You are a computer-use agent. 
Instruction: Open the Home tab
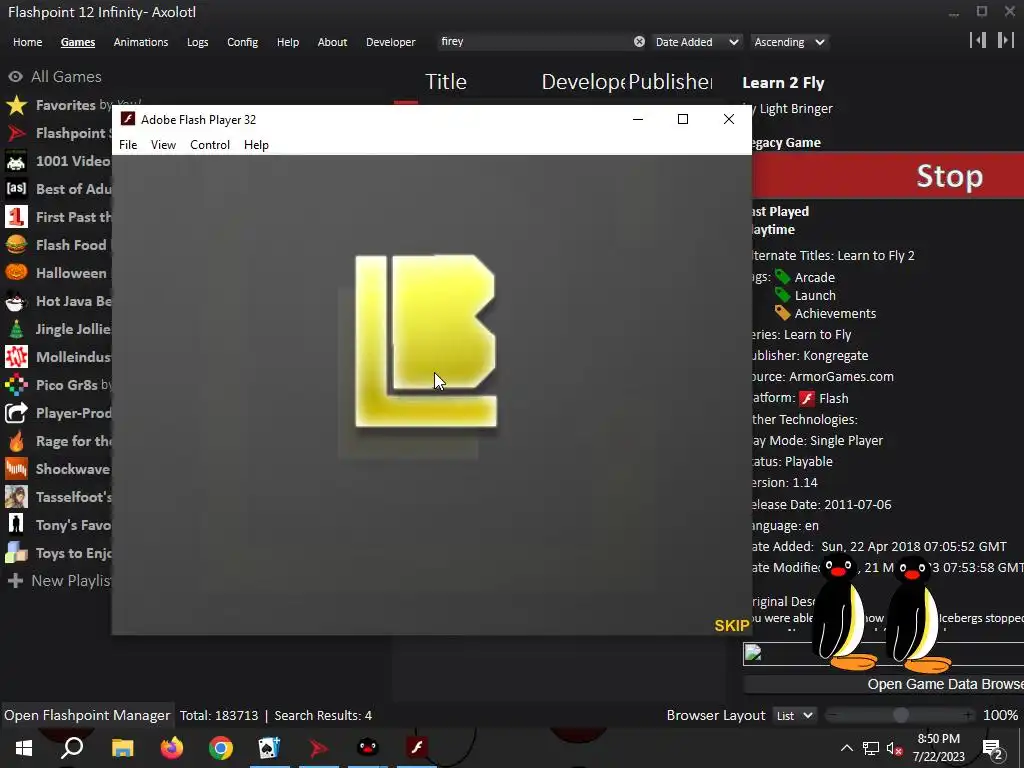[27, 42]
